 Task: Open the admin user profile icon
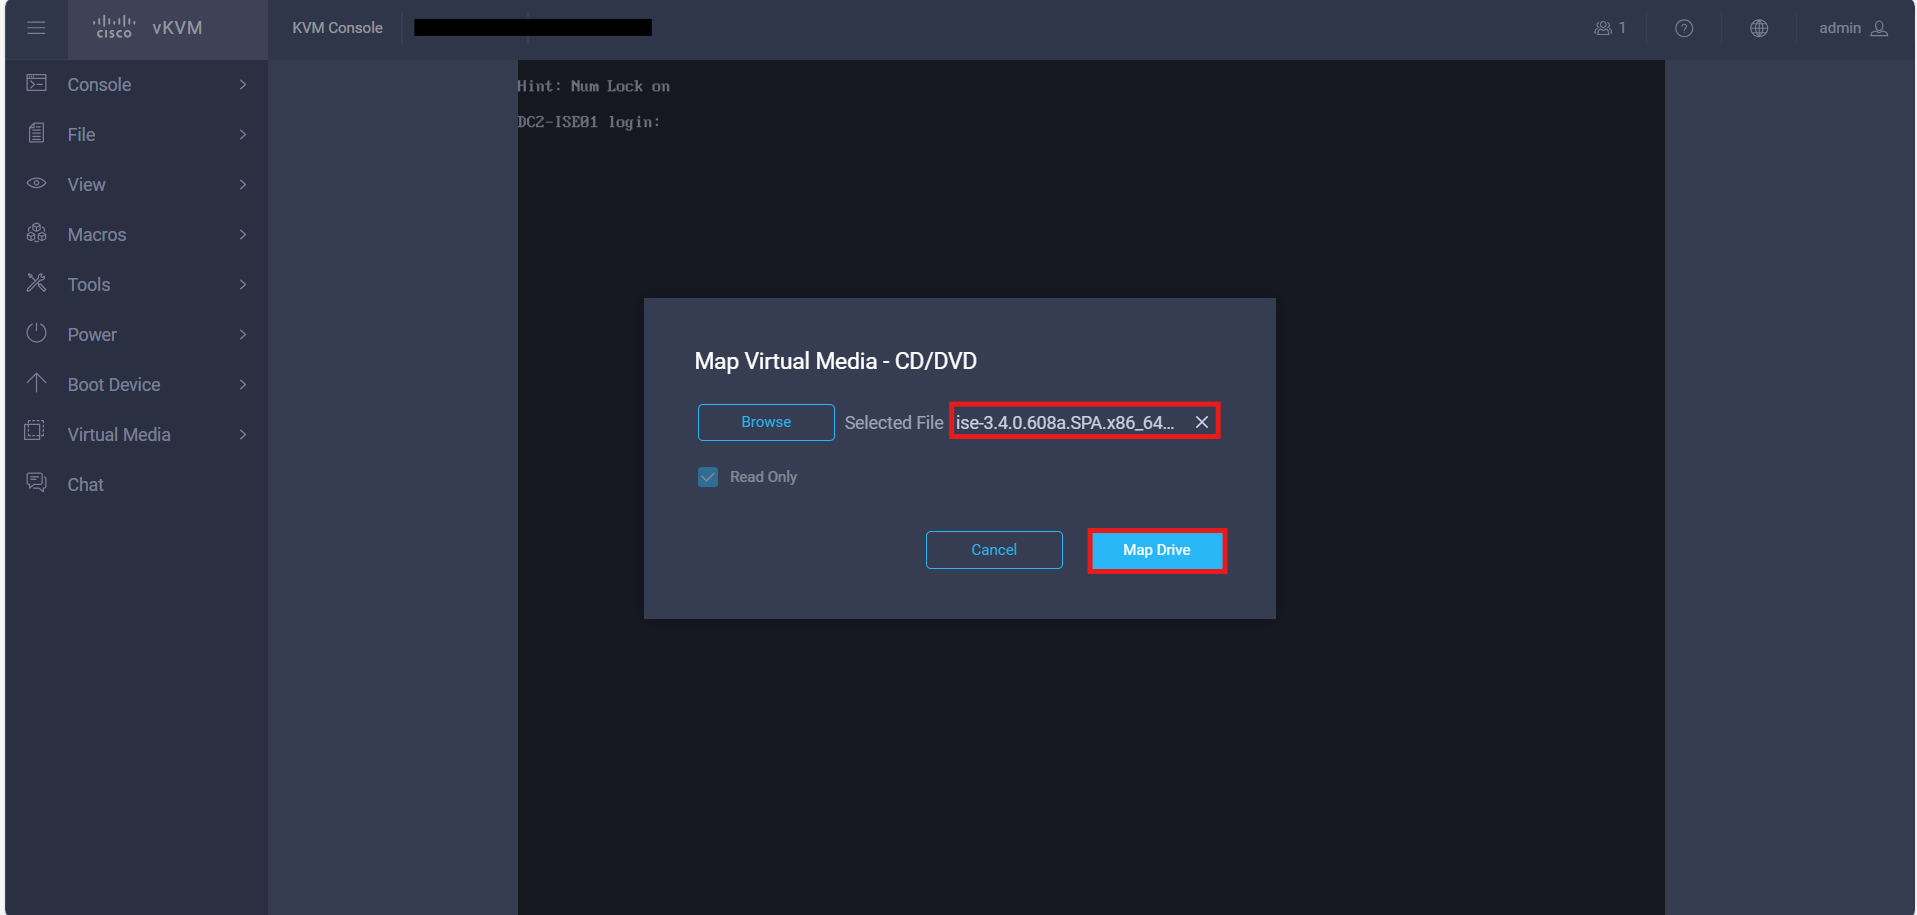click(x=1880, y=28)
